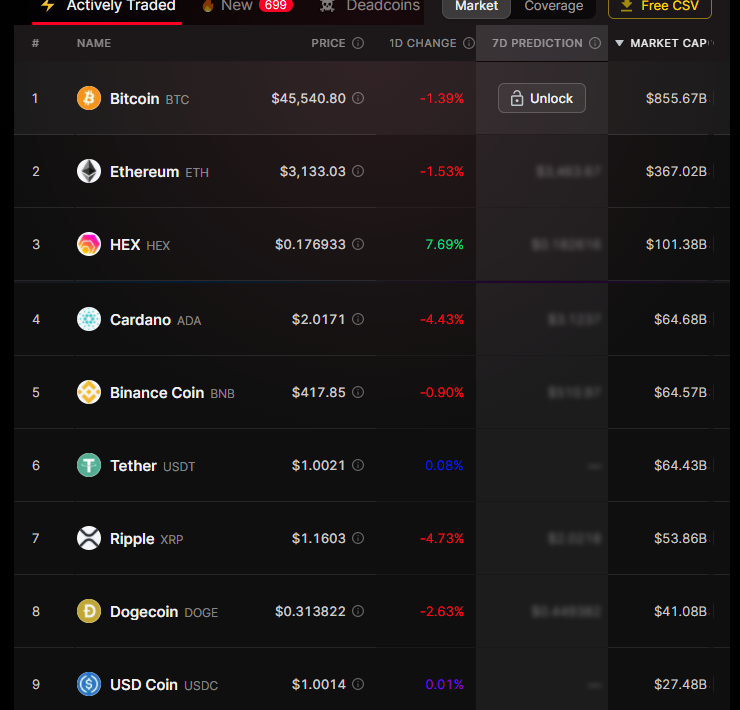Switch to the Coverage view toggle
Screen dimensions: 740x710
click(x=553, y=6)
